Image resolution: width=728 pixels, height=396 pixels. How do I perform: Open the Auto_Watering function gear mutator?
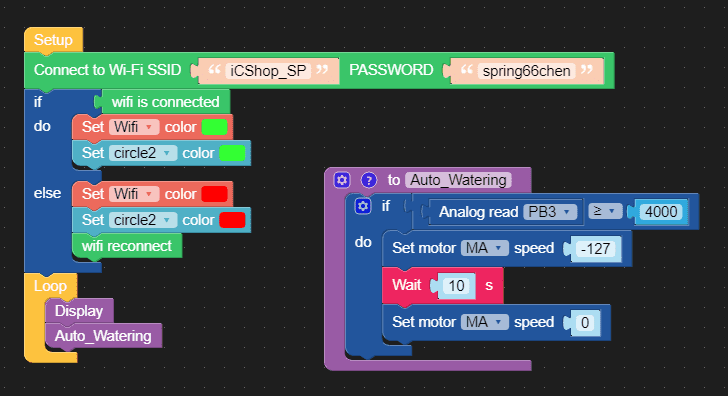coord(342,180)
